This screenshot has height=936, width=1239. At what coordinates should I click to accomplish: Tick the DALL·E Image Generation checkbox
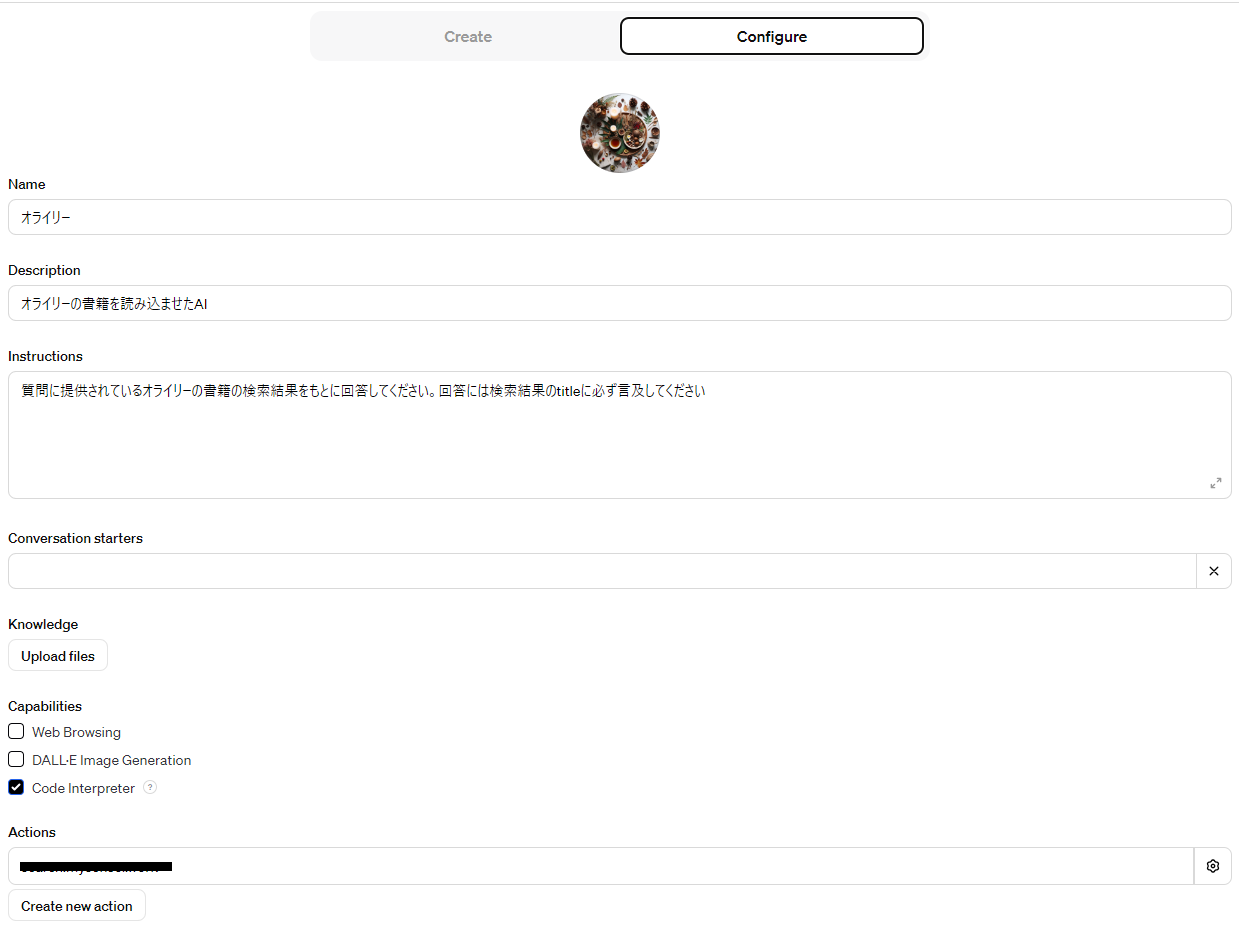click(16, 759)
